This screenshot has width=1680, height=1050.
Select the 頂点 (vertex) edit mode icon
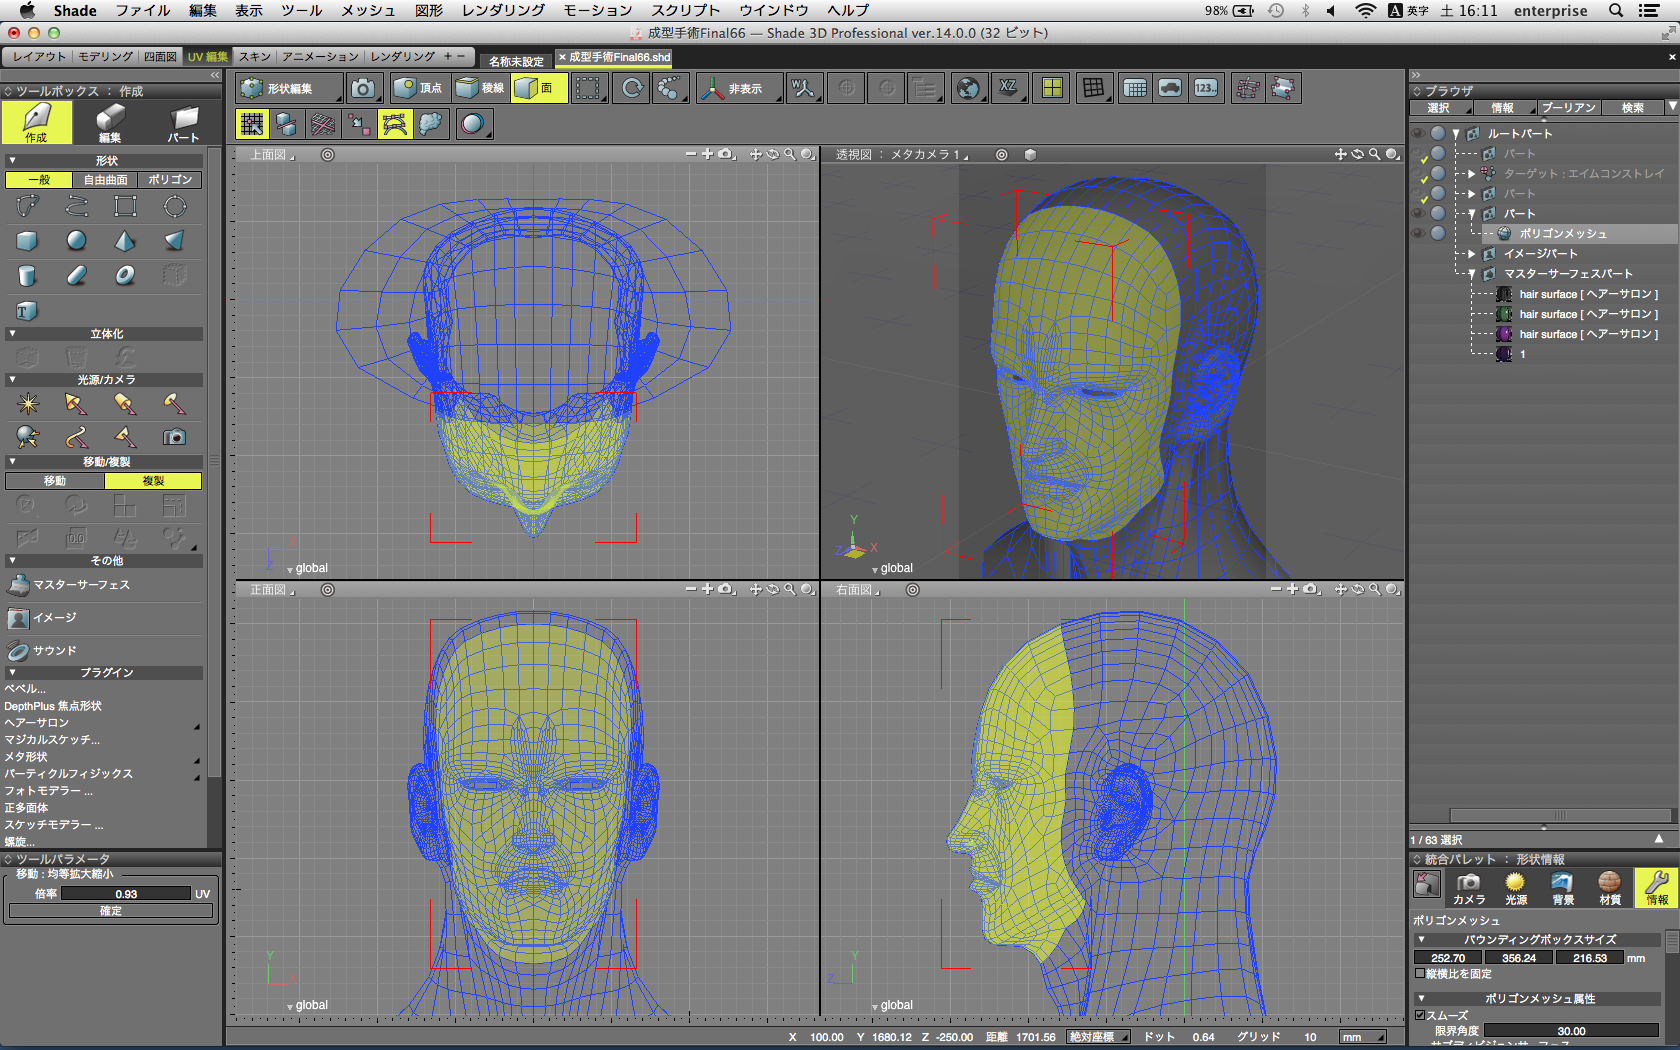418,89
